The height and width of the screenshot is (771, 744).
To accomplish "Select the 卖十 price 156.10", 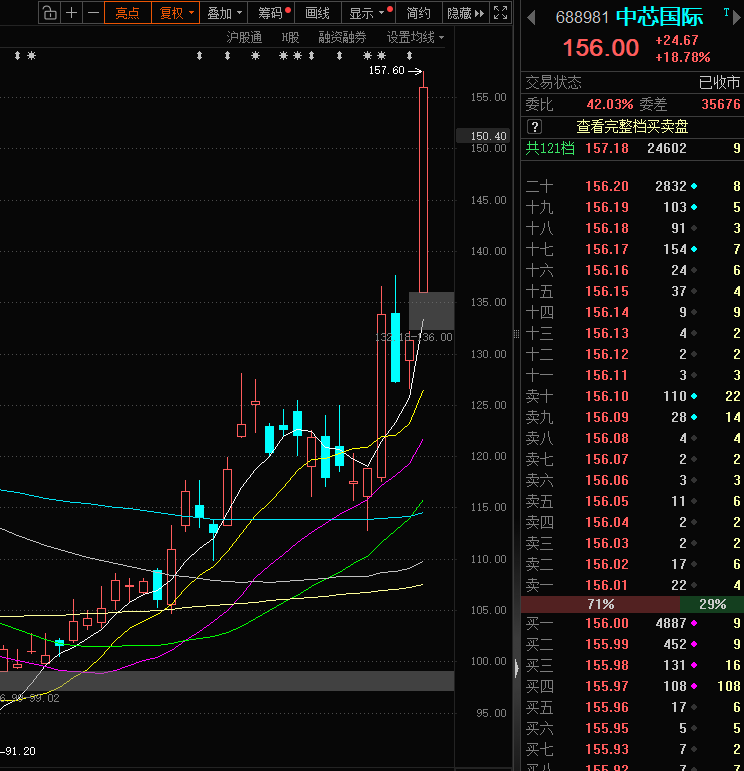I will [607, 396].
